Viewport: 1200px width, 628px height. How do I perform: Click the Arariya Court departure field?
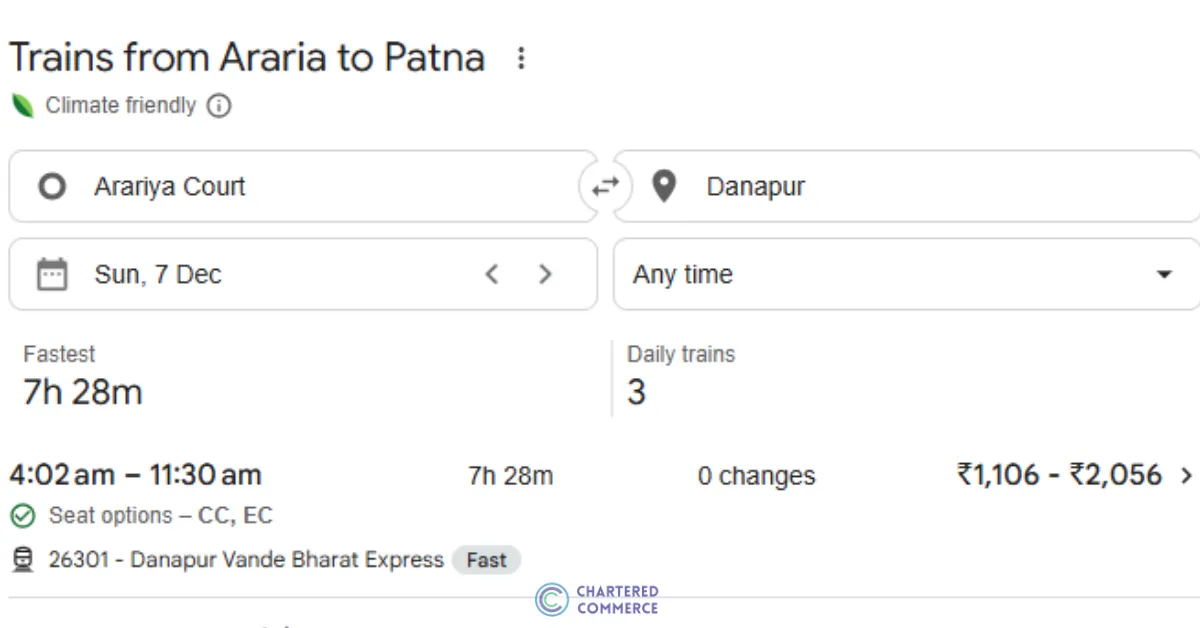[170, 185]
